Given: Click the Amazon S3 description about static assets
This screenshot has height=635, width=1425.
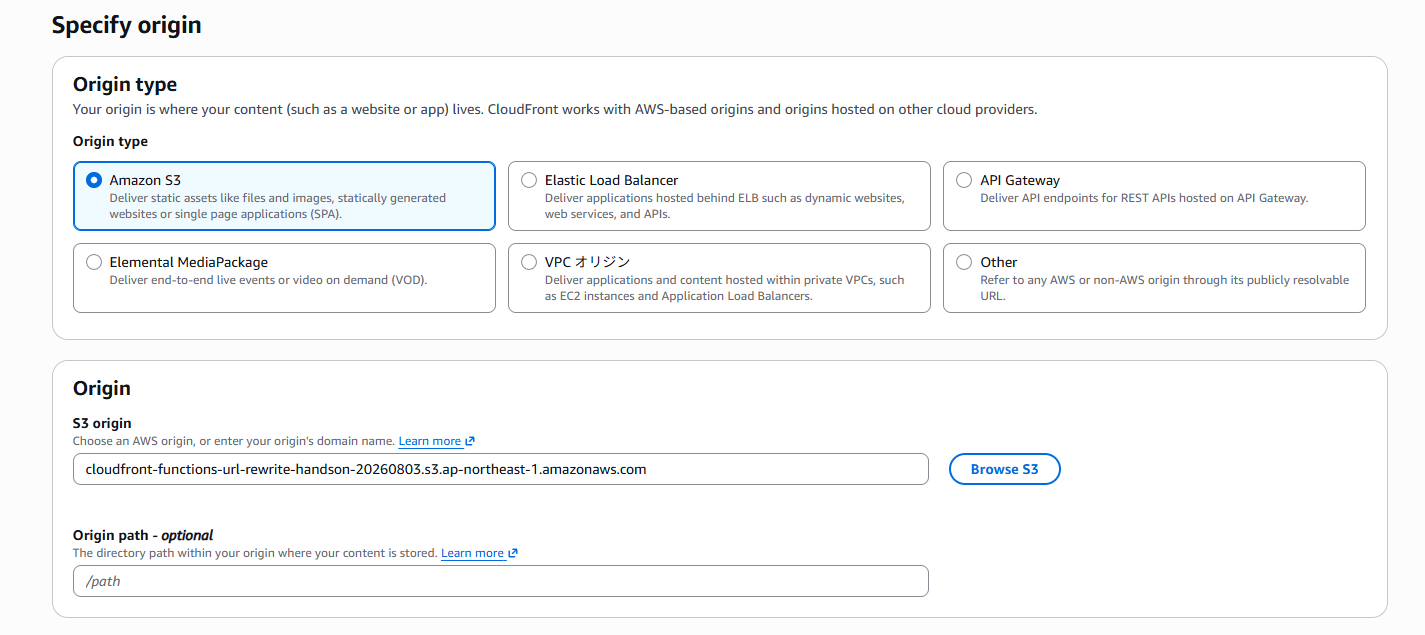Looking at the screenshot, I should [x=278, y=206].
